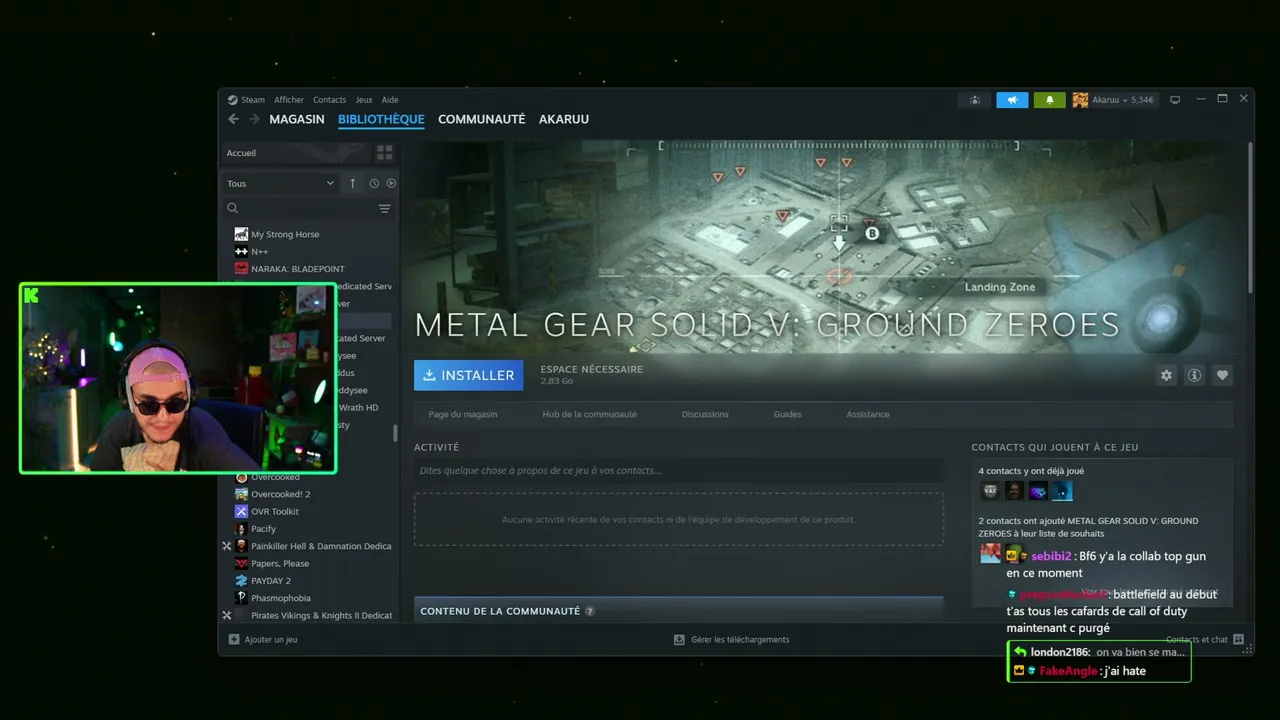The height and width of the screenshot is (720, 1280).
Task: Select Overcooked! 2 in library
Action: (281, 494)
